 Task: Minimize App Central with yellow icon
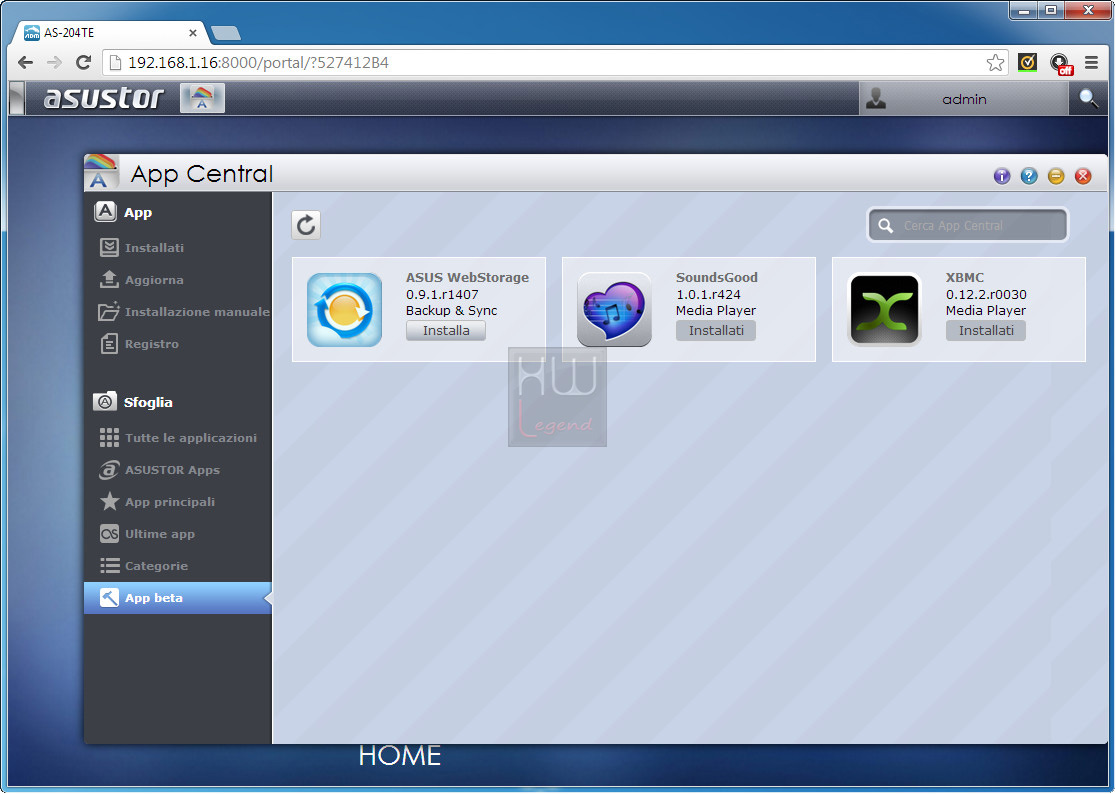(1056, 176)
